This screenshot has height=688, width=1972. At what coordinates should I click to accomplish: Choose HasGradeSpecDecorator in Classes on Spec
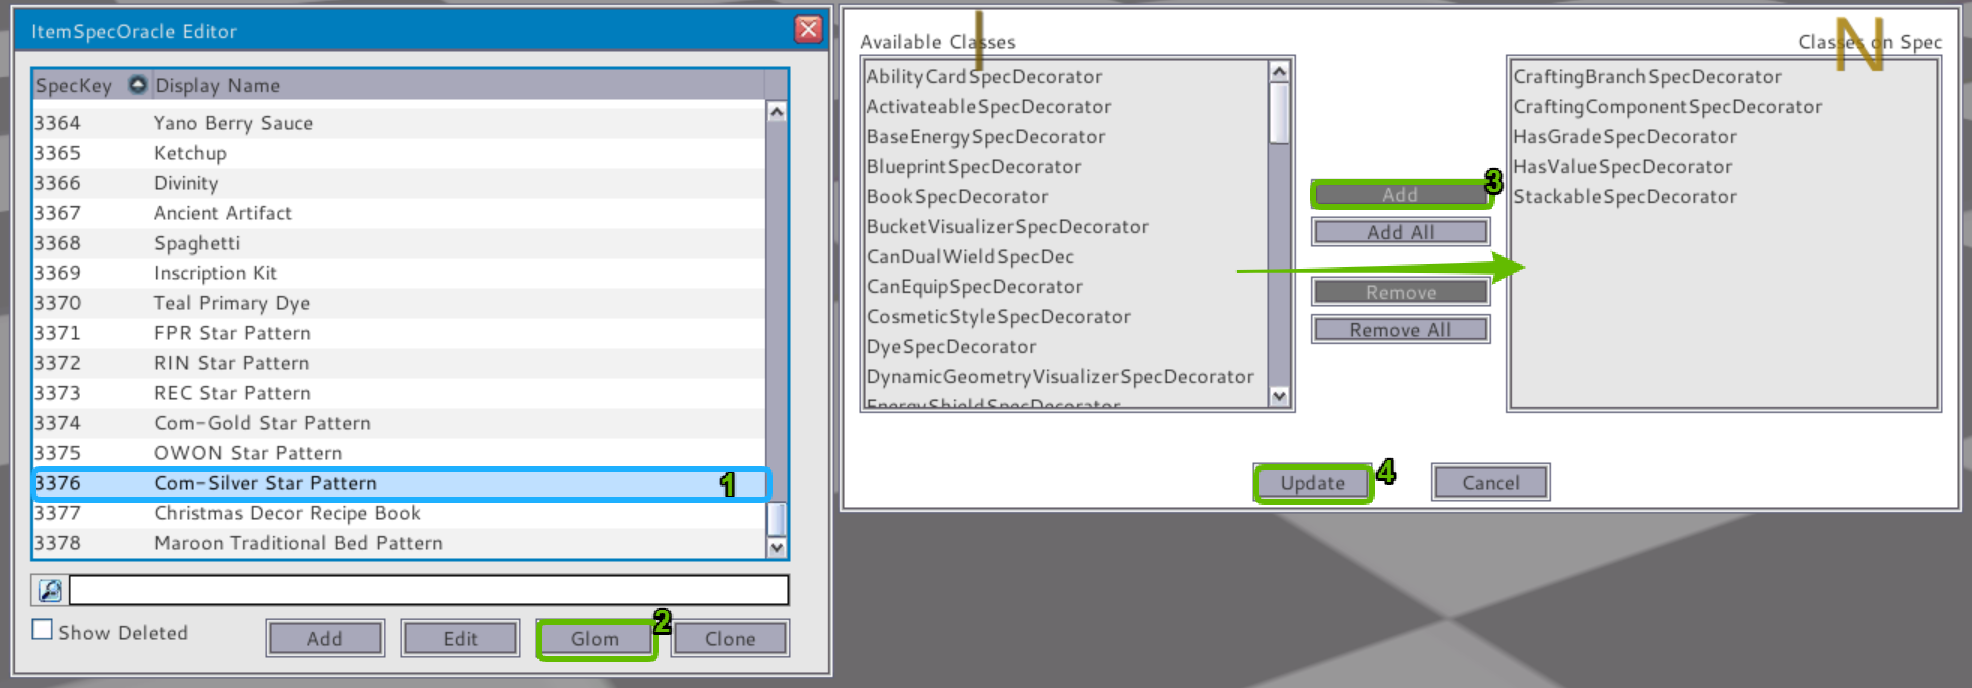pyautogui.click(x=1624, y=137)
